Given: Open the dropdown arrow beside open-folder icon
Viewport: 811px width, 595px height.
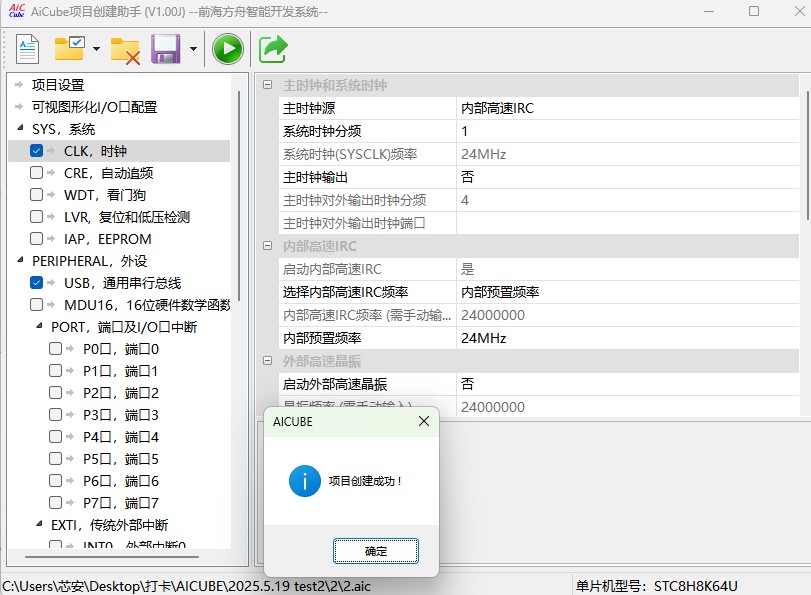Looking at the screenshot, I should click(x=96, y=49).
